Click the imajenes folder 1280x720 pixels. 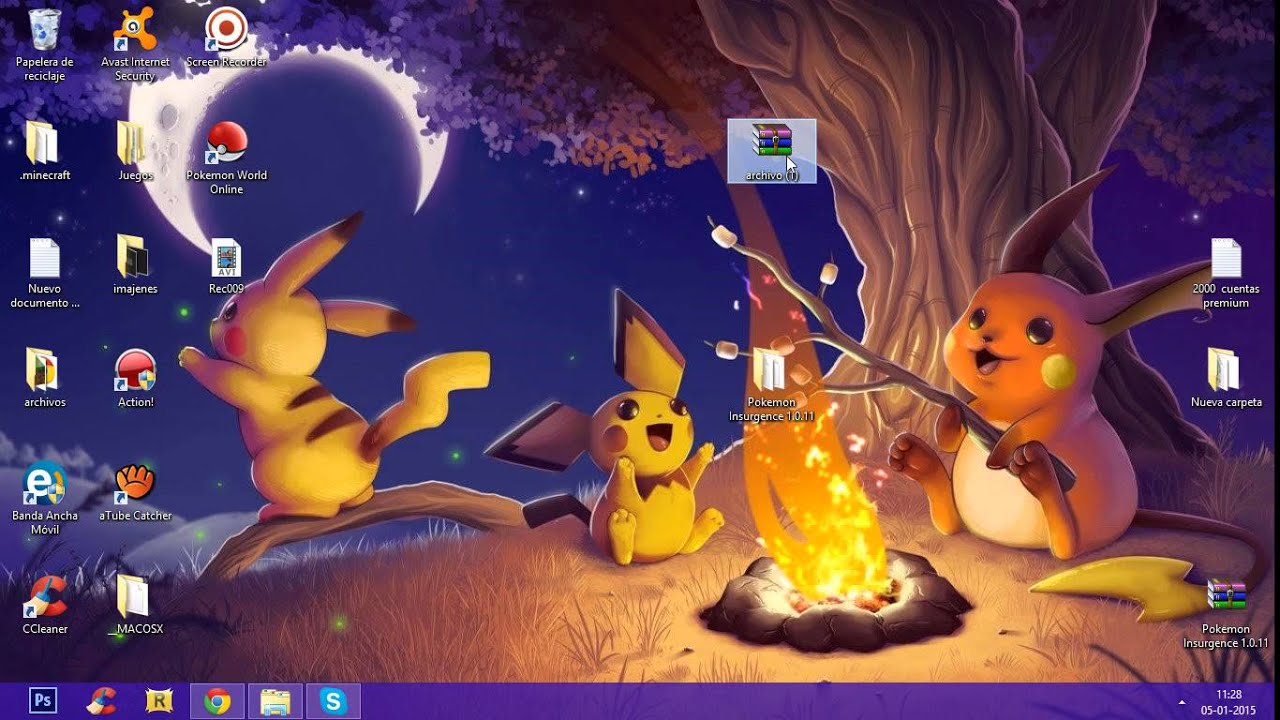tap(135, 265)
